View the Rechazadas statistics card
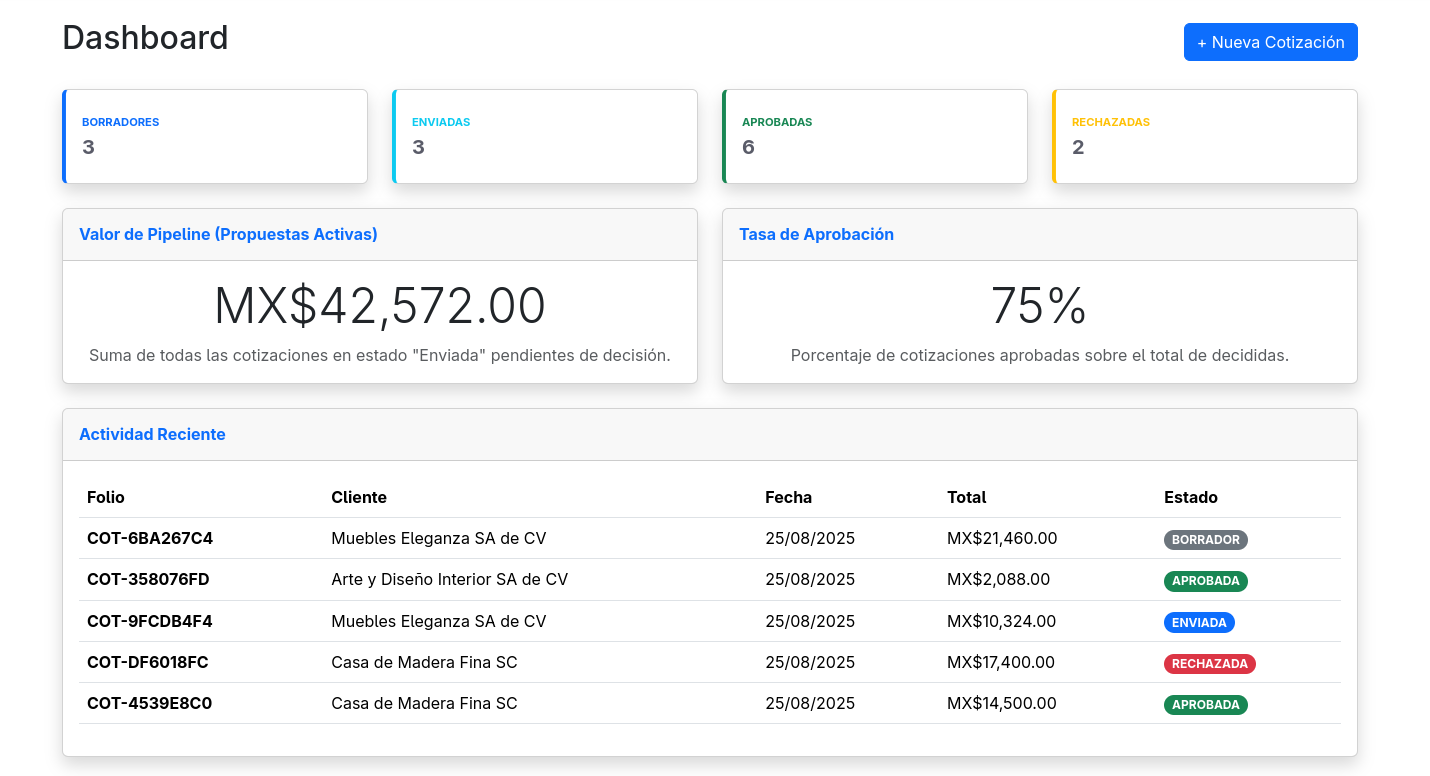 pos(1204,136)
